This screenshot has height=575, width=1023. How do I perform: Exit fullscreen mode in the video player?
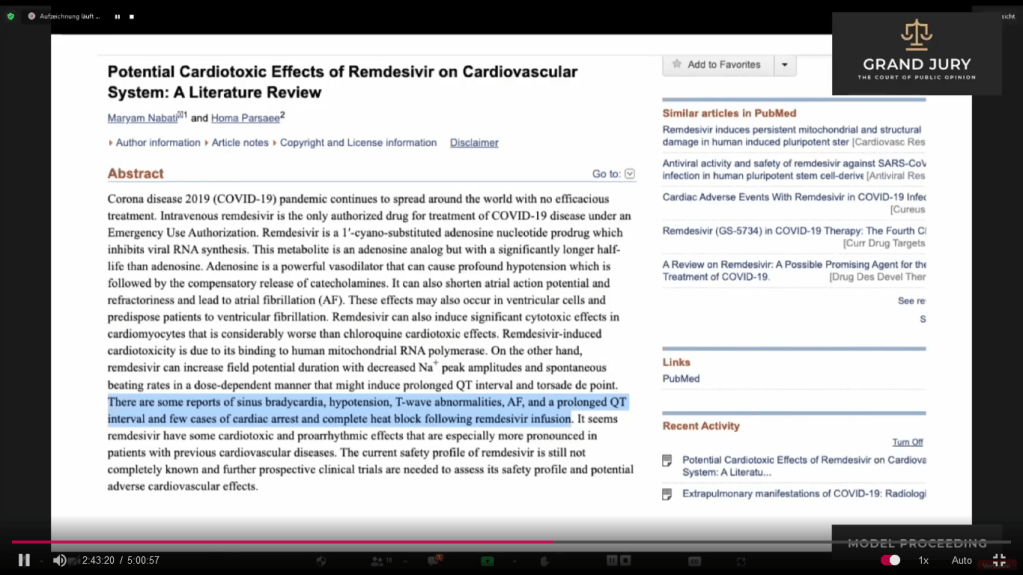(998, 560)
